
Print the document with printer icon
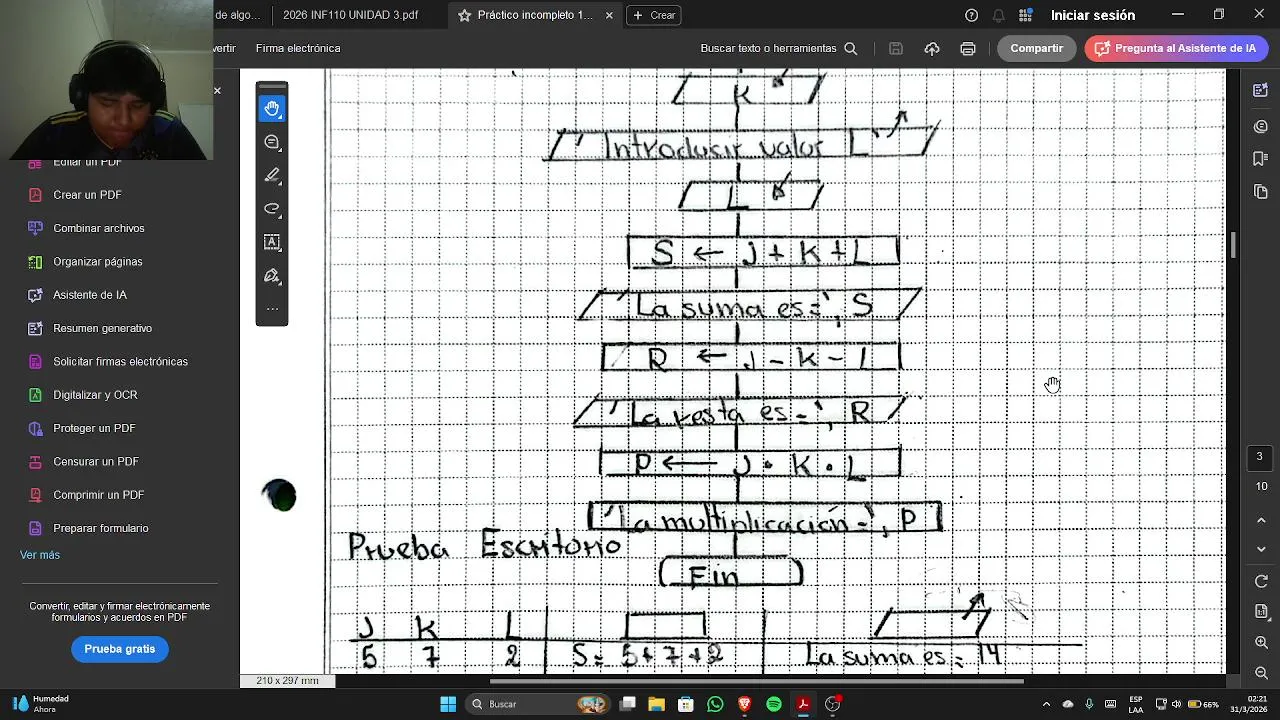tap(968, 48)
